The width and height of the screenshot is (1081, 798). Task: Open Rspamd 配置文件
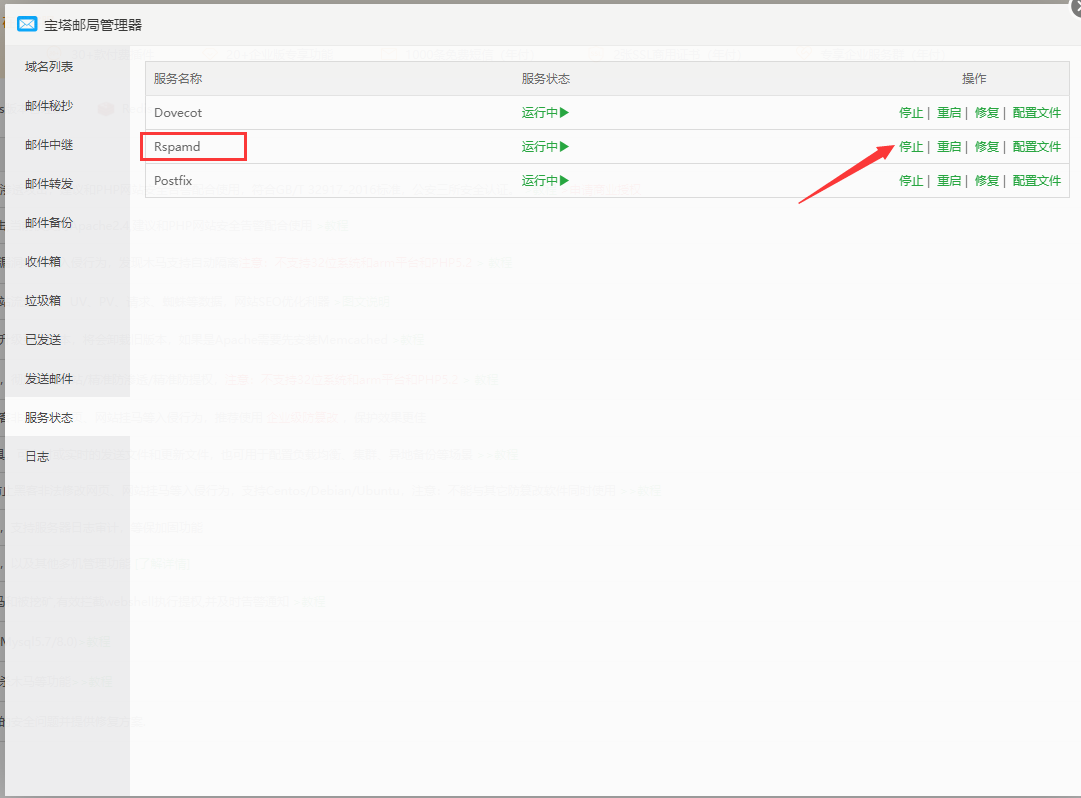(x=1037, y=147)
